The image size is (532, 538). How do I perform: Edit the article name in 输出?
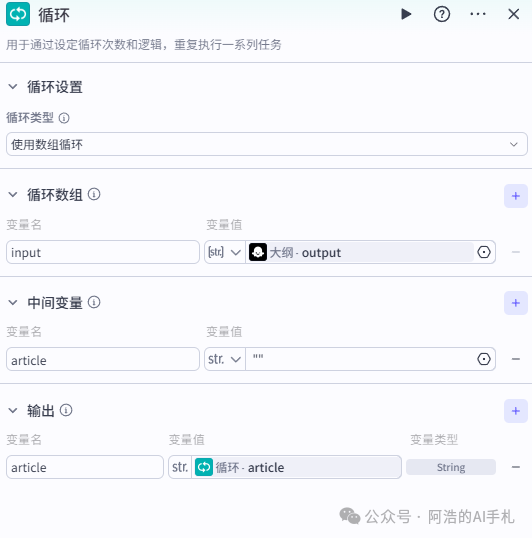[x=85, y=467]
